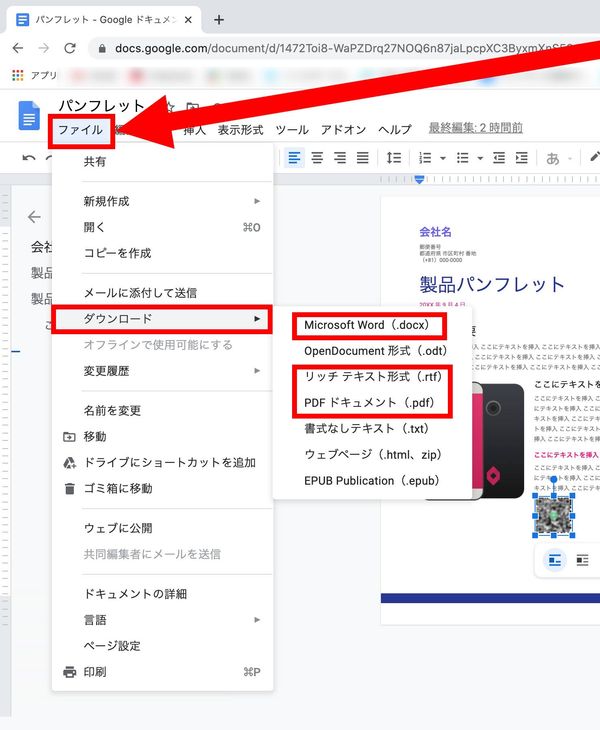Screen dimensions: 600x730
Task: Select コピーを作成 menu entry
Action: coord(162,253)
